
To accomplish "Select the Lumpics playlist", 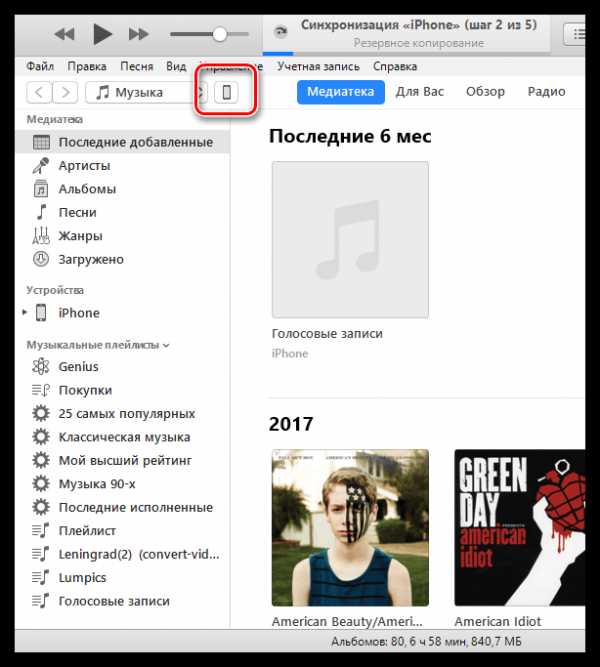I will pos(83,578).
